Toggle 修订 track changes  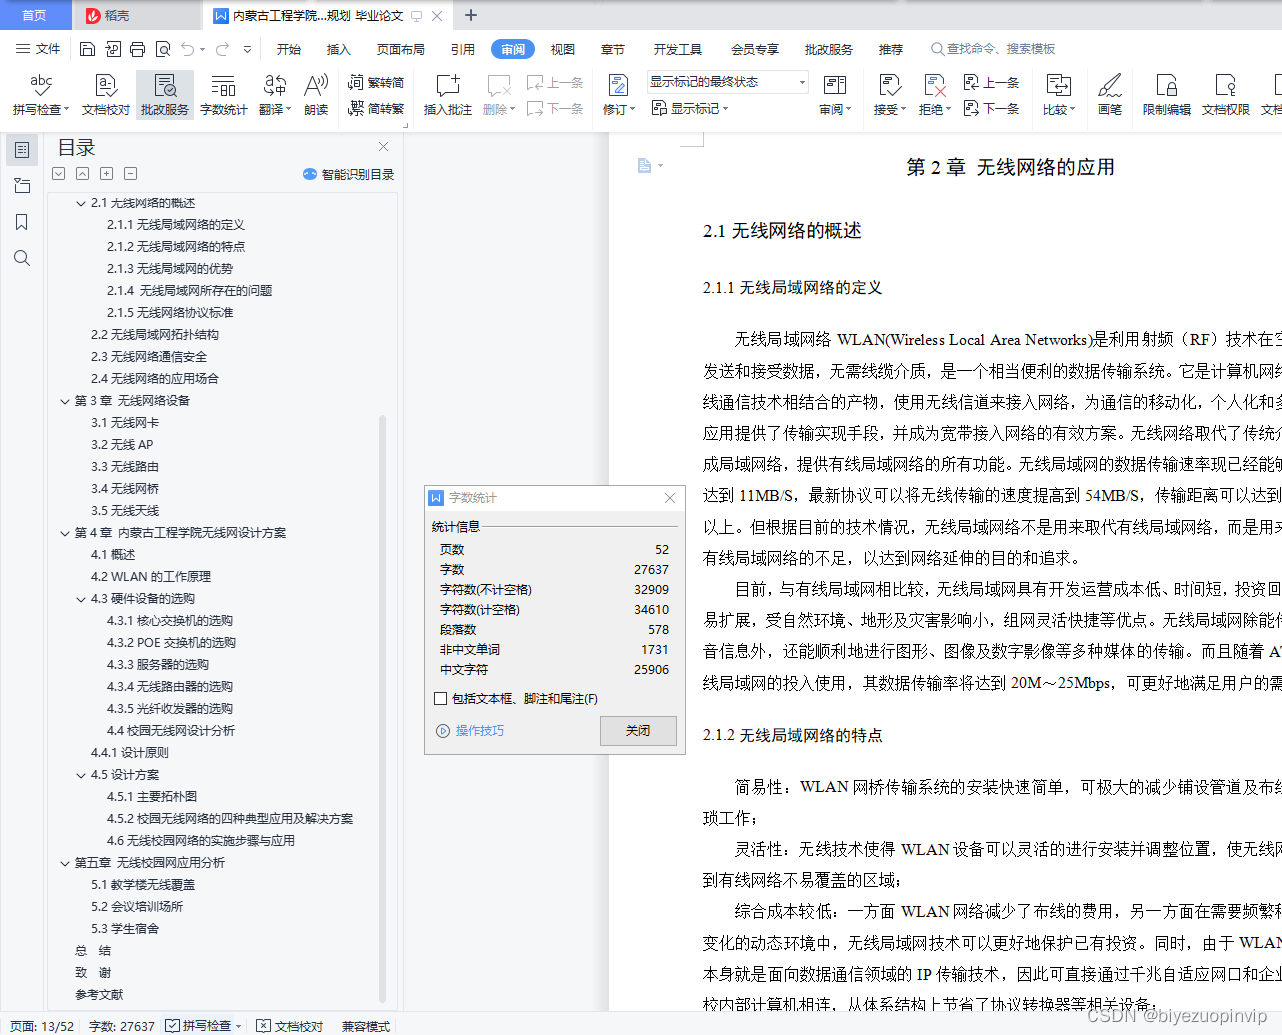click(619, 95)
